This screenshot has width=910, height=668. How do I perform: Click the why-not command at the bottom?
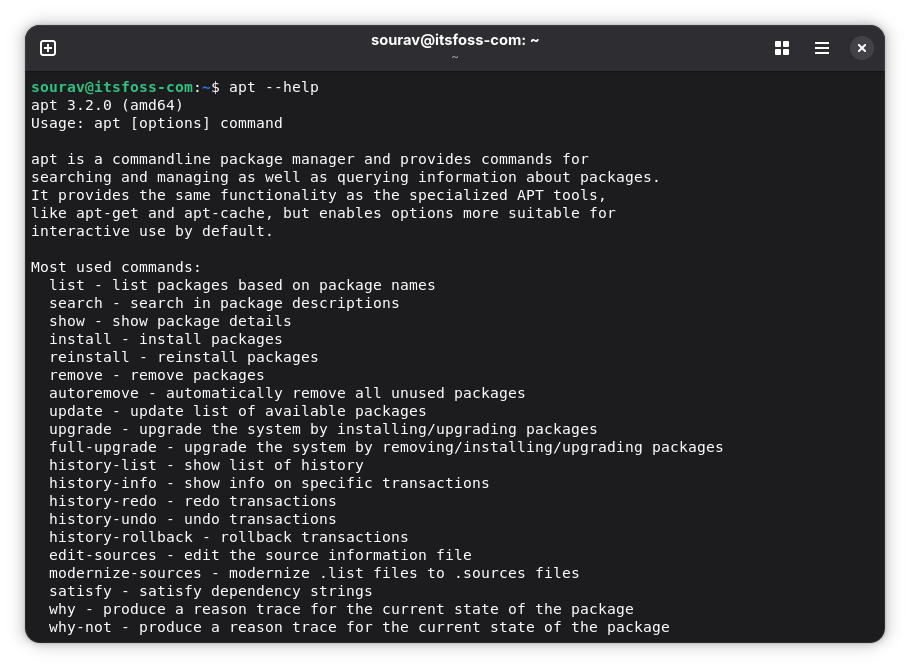click(360, 627)
